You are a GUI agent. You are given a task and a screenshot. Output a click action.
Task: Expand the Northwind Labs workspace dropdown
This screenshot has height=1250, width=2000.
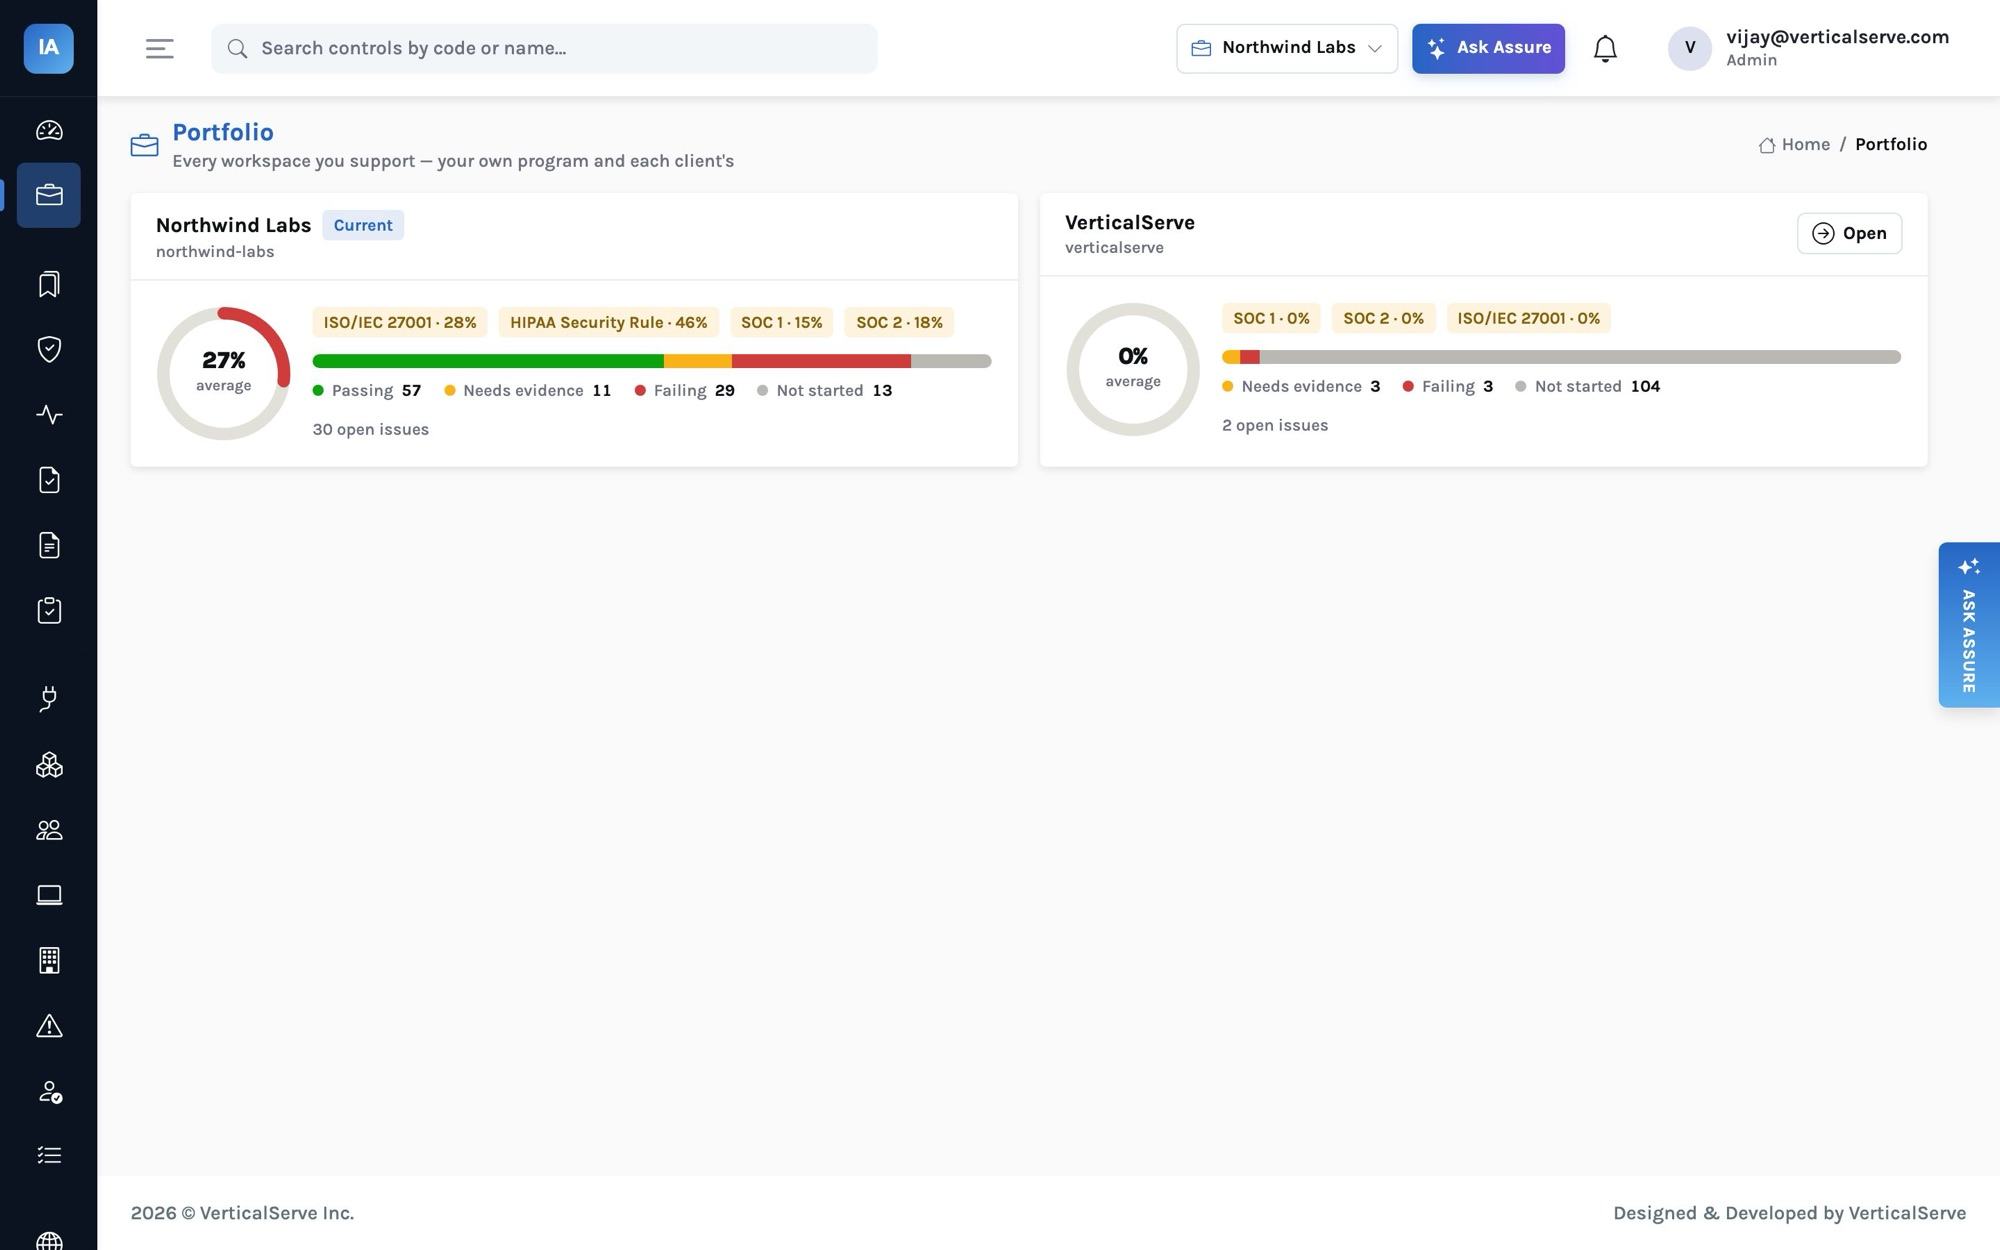[x=1287, y=48]
